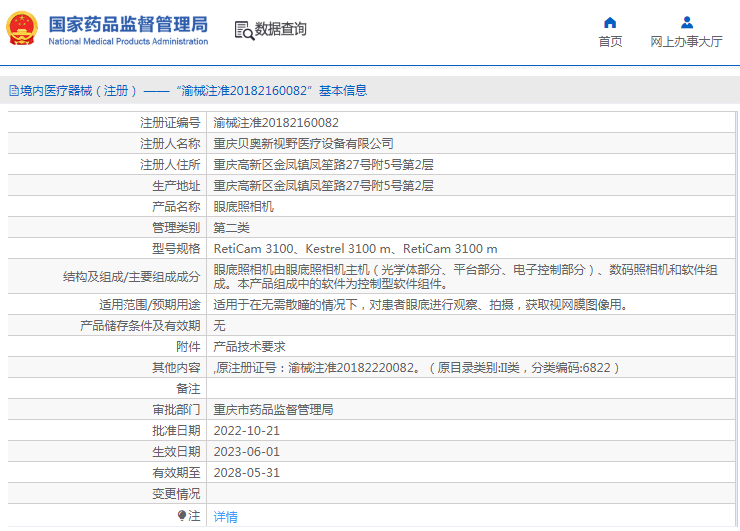Open the 详情 link
The height and width of the screenshot is (531, 740).
click(226, 517)
